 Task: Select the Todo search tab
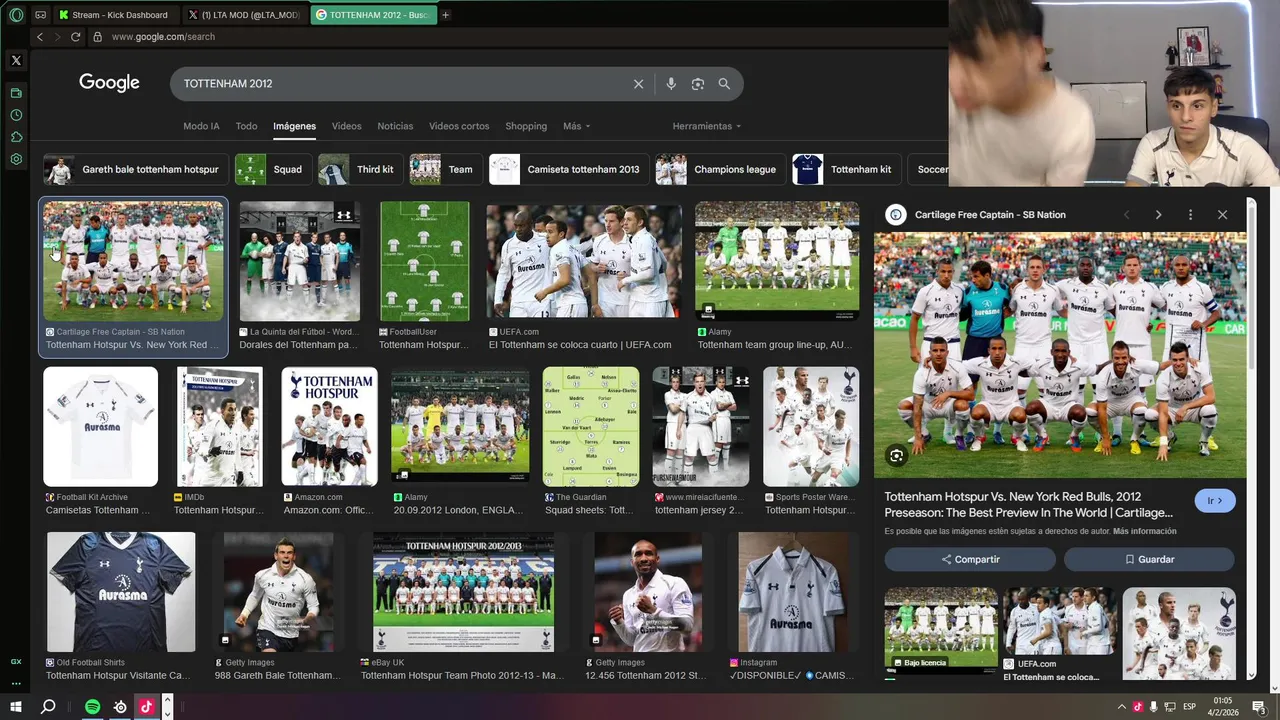pyautogui.click(x=246, y=127)
